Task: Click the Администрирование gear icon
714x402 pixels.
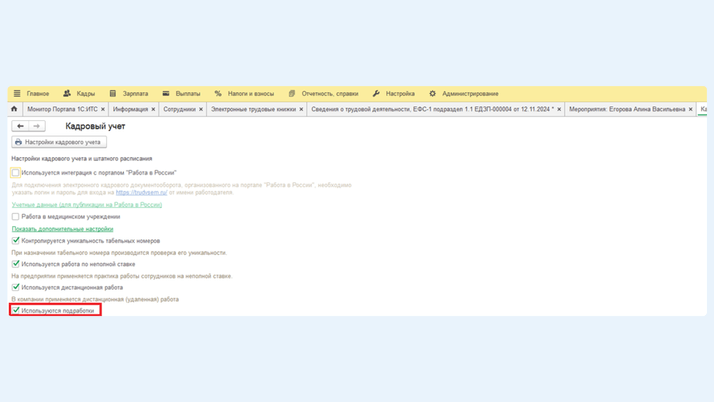Action: 432,93
